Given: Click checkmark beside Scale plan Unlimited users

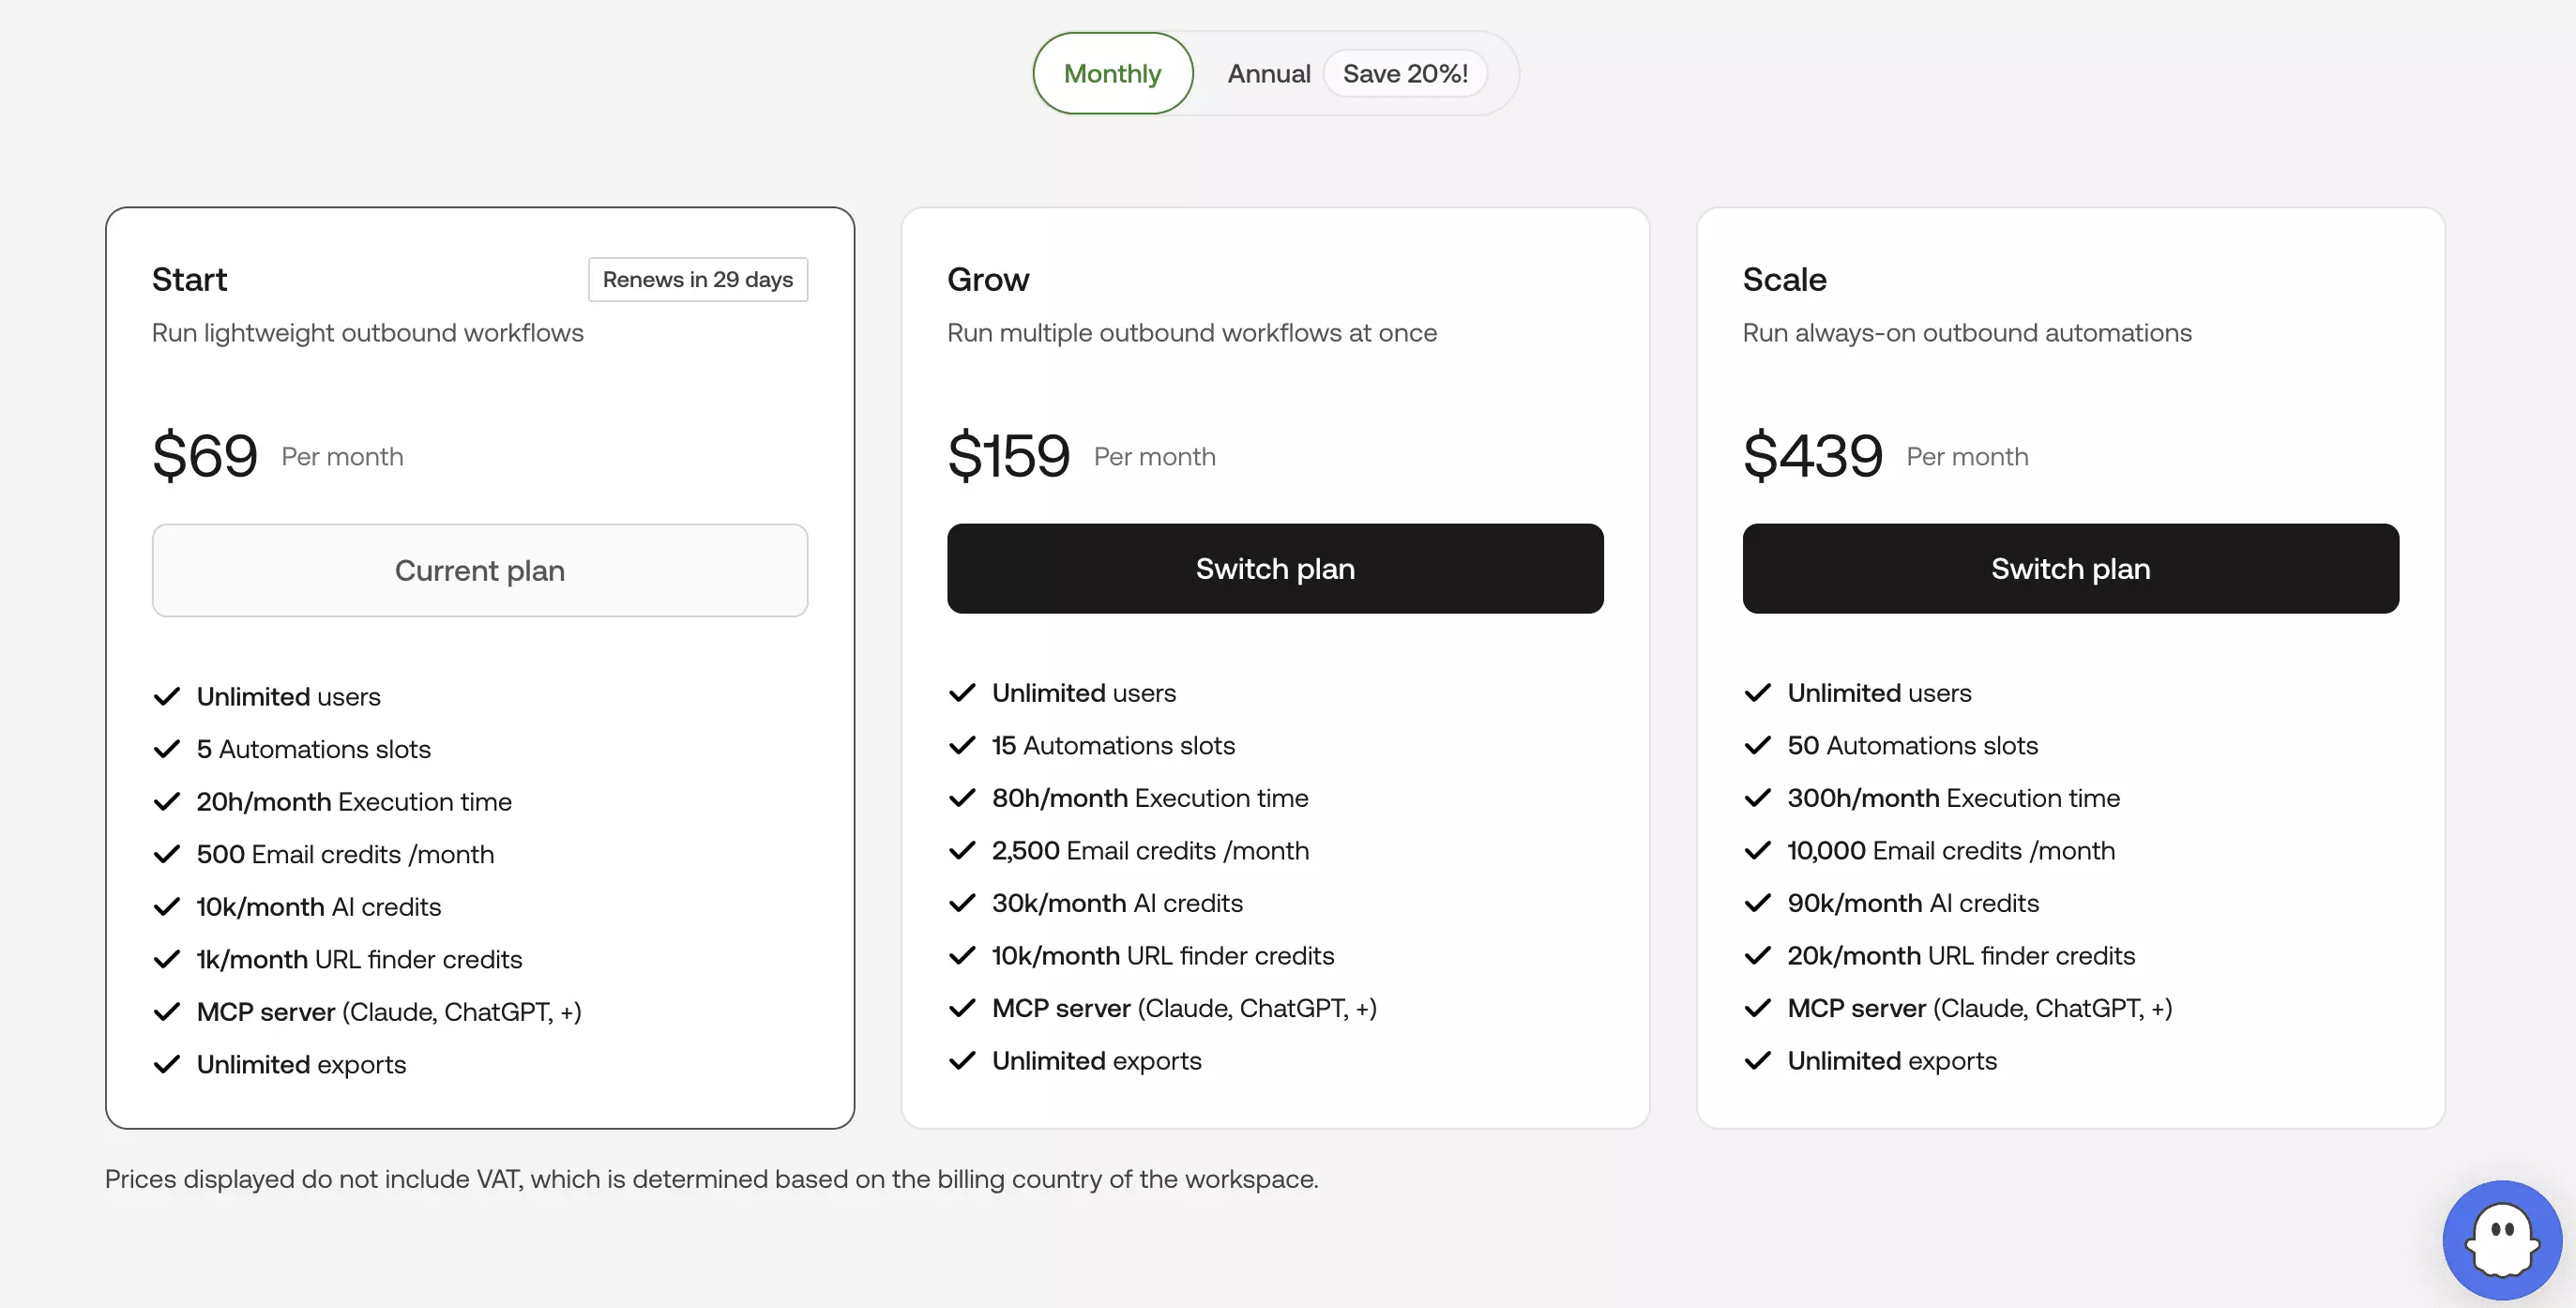Looking at the screenshot, I should (1757, 692).
